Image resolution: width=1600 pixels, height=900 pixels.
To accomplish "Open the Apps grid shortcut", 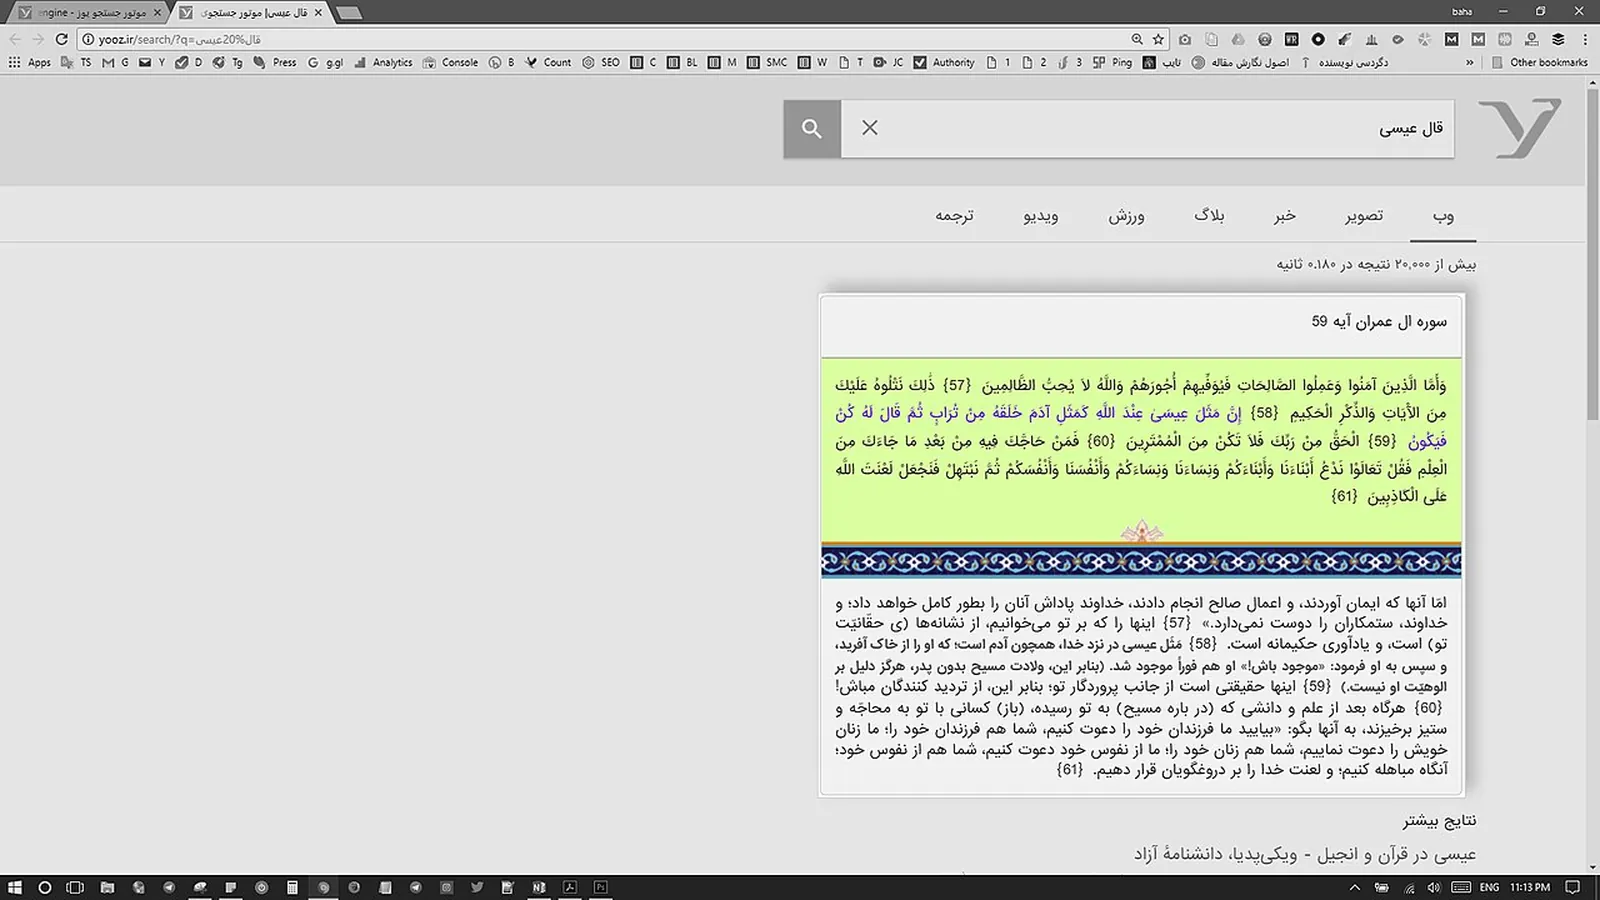I will coord(30,62).
